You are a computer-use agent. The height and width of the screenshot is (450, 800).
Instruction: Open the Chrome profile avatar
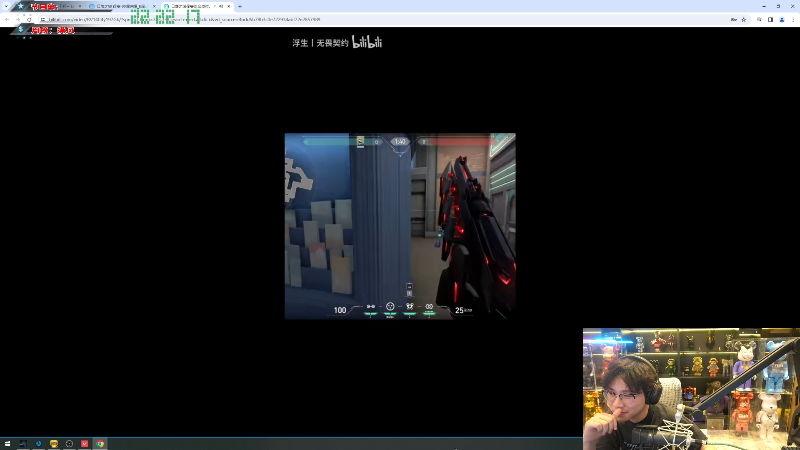pyautogui.click(x=782, y=19)
